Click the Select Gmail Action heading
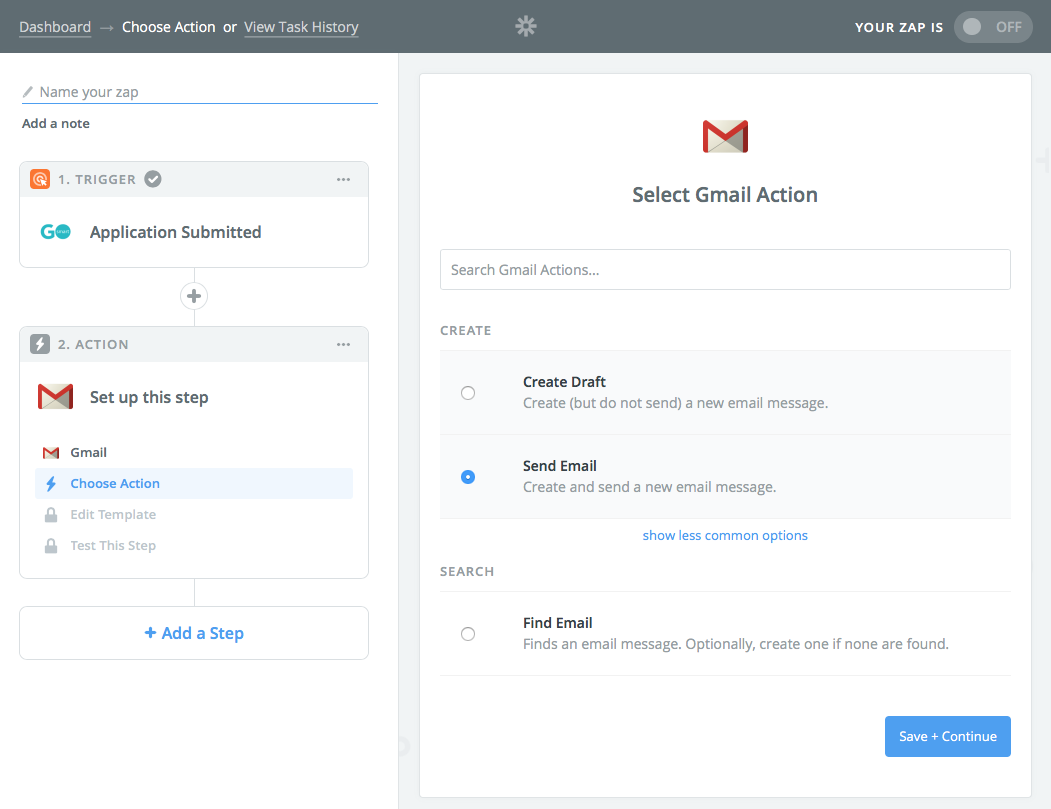Screen dimensions: 1051x809 [x=725, y=194]
